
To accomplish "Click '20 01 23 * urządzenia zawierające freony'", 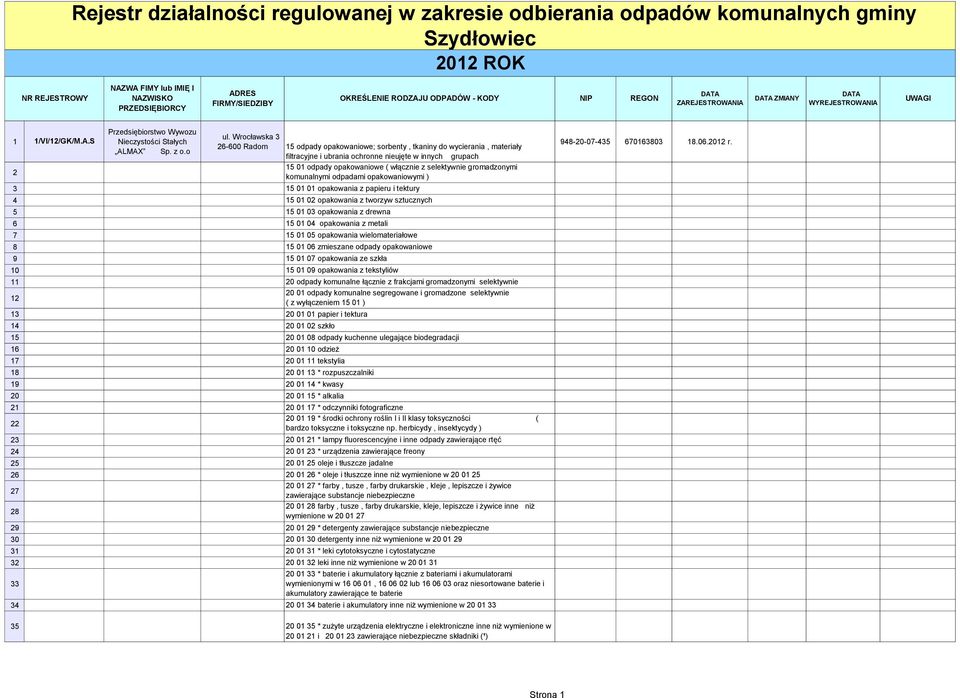I will click(419, 451).
